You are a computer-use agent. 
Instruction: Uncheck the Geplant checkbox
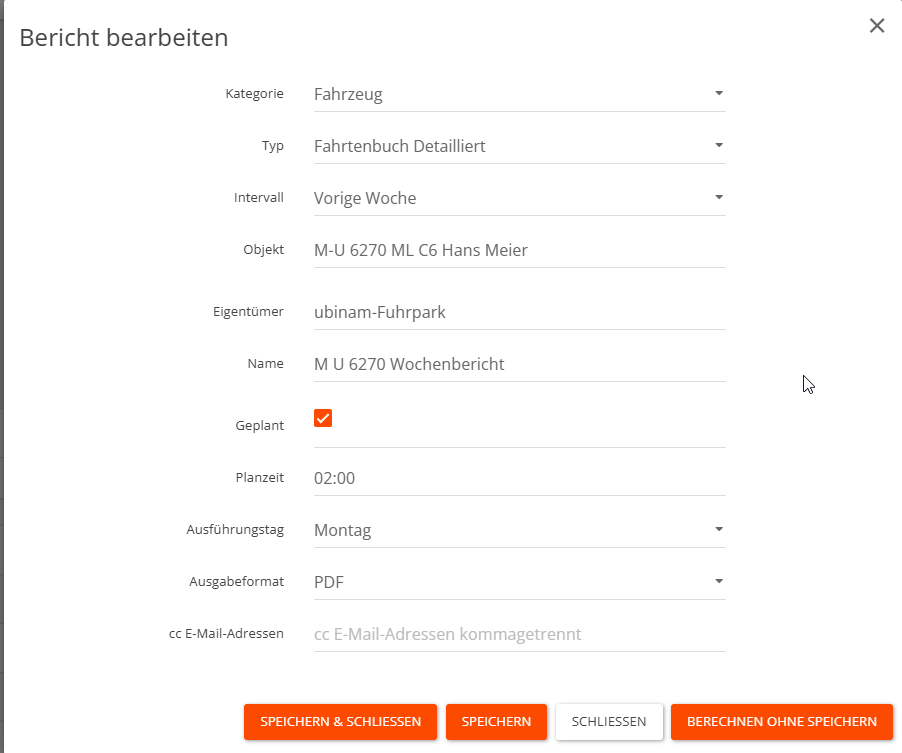pos(323,418)
